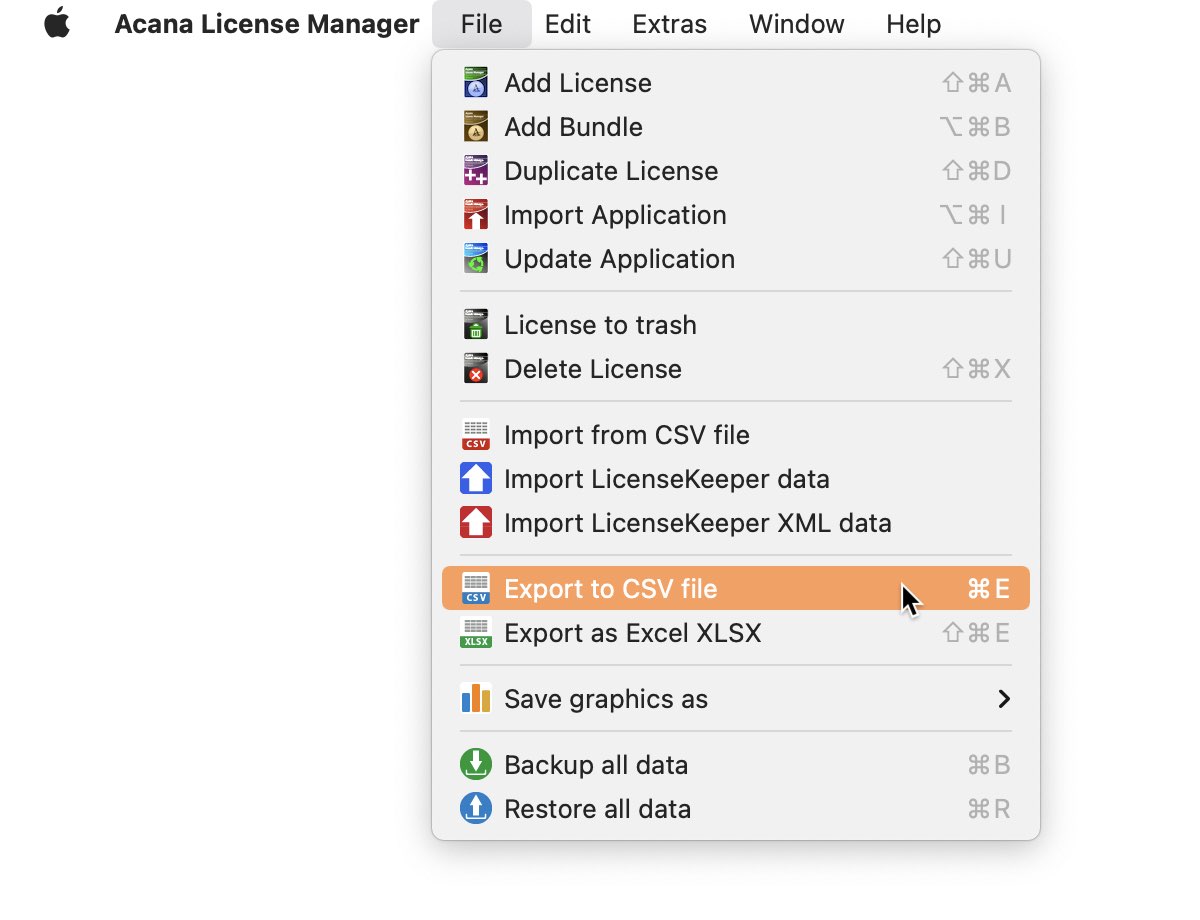Click the Export to CSV file icon
Viewport: 1200px width, 920px height.
tap(476, 589)
